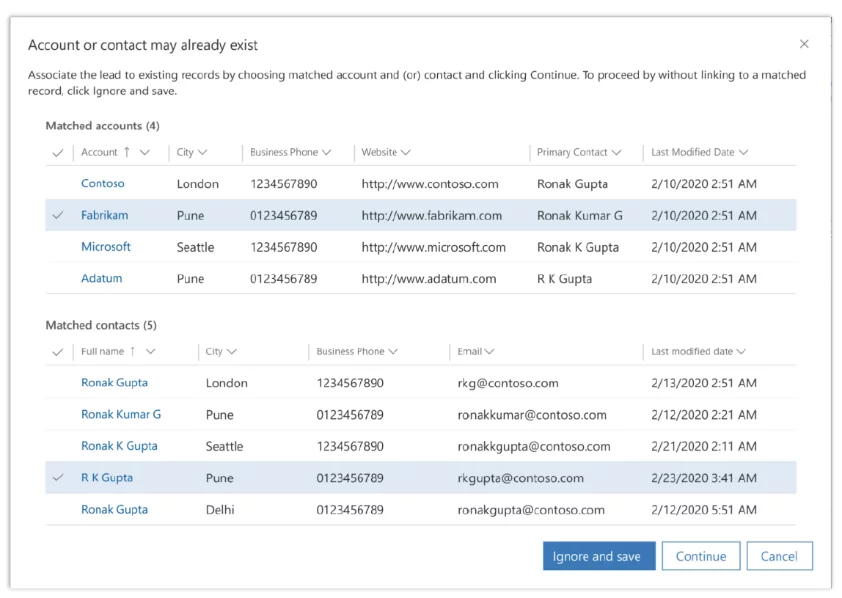Viewport: 842px width, 598px height.
Task: Open the R K Gupta contact link
Action: [107, 478]
